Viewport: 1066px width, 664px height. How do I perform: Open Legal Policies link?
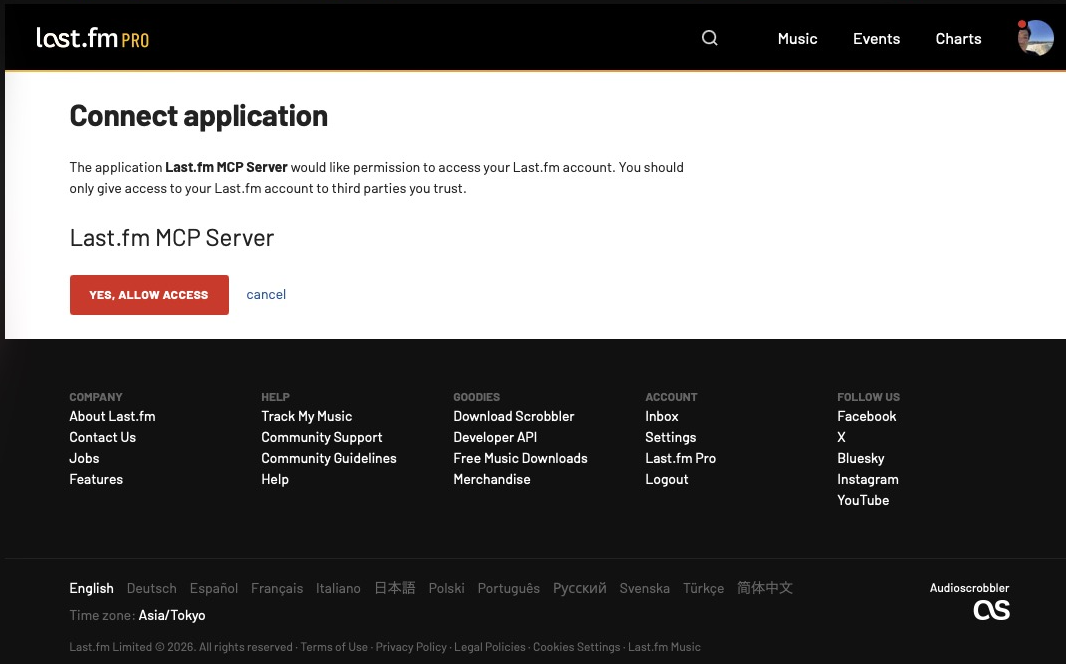[x=489, y=647]
